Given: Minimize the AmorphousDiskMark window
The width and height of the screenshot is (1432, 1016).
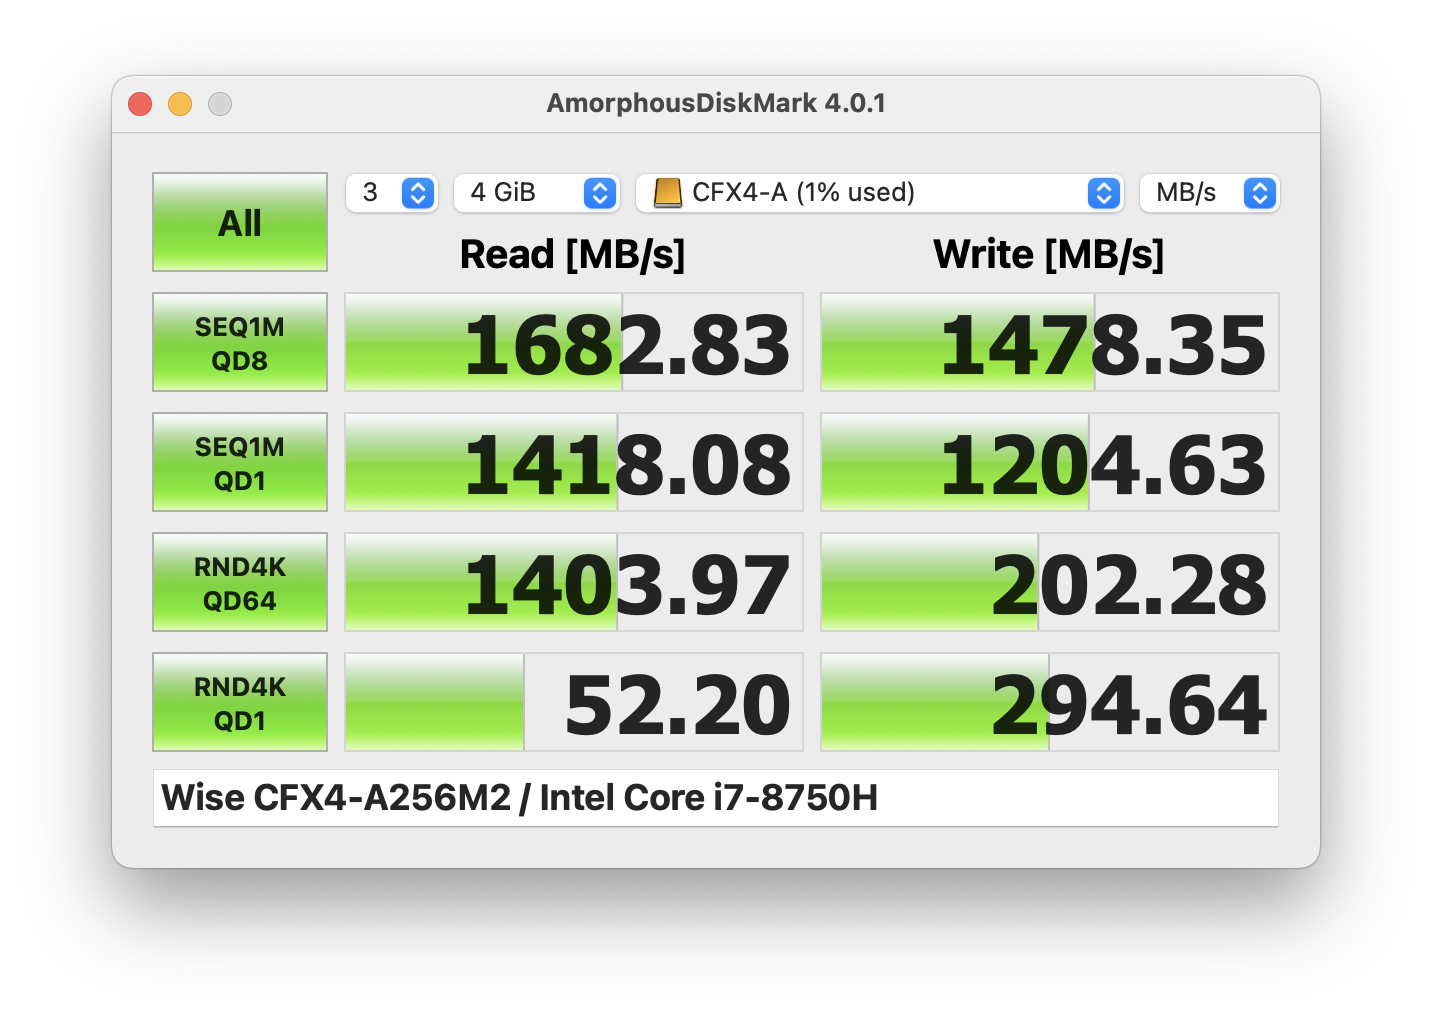Looking at the screenshot, I should (x=180, y=104).
